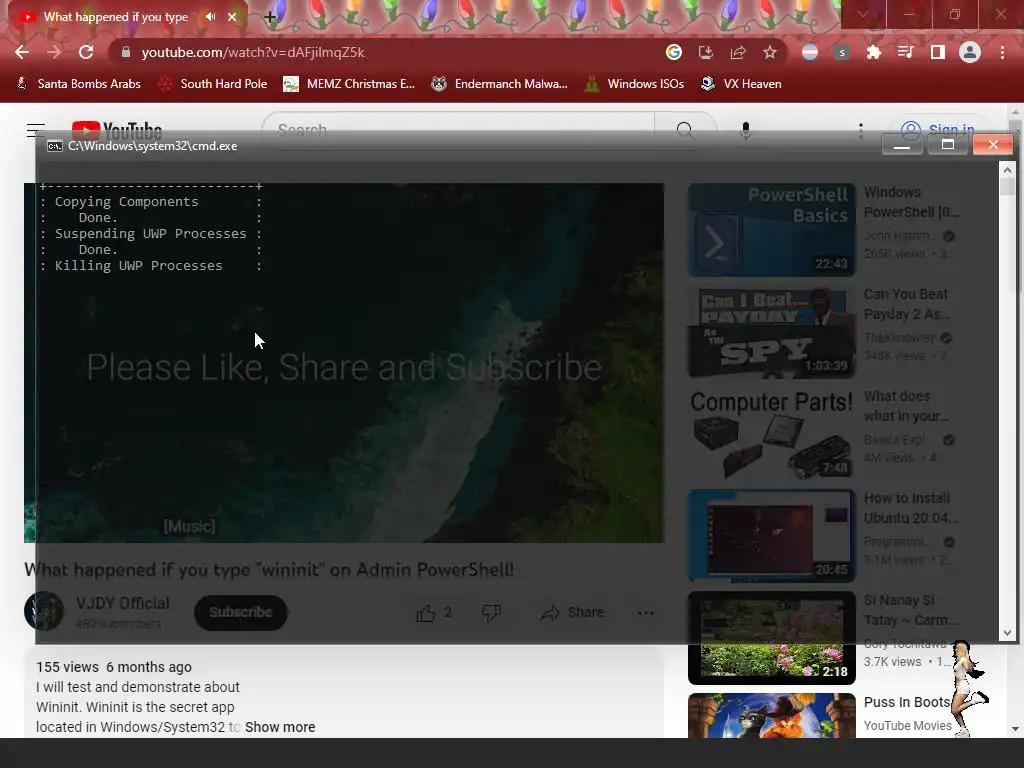Open the media controls icon in toolbar

click(x=906, y=52)
